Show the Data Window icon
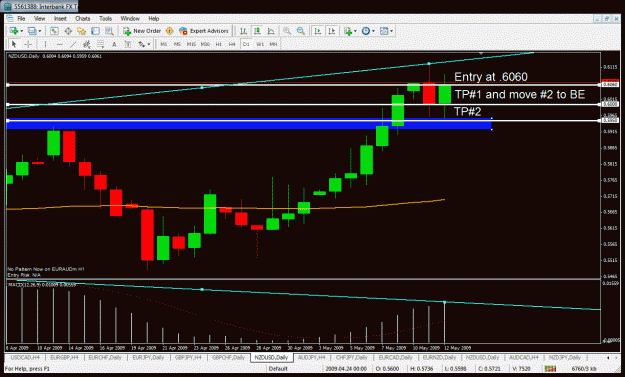Image resolution: width=625 pixels, height=377 pixels. point(68,31)
